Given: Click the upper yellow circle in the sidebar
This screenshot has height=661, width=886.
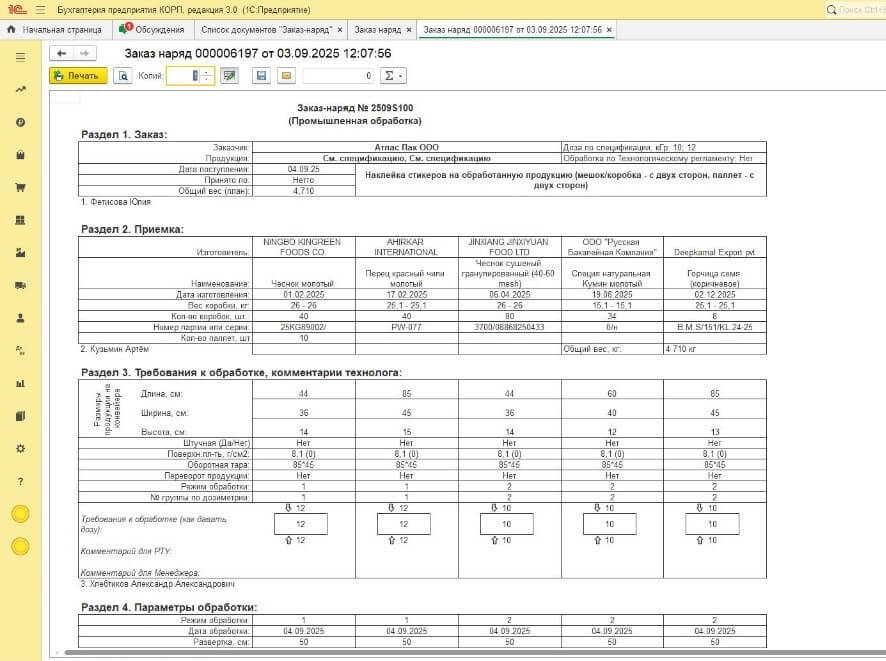Looking at the screenshot, I should pyautogui.click(x=20, y=514).
